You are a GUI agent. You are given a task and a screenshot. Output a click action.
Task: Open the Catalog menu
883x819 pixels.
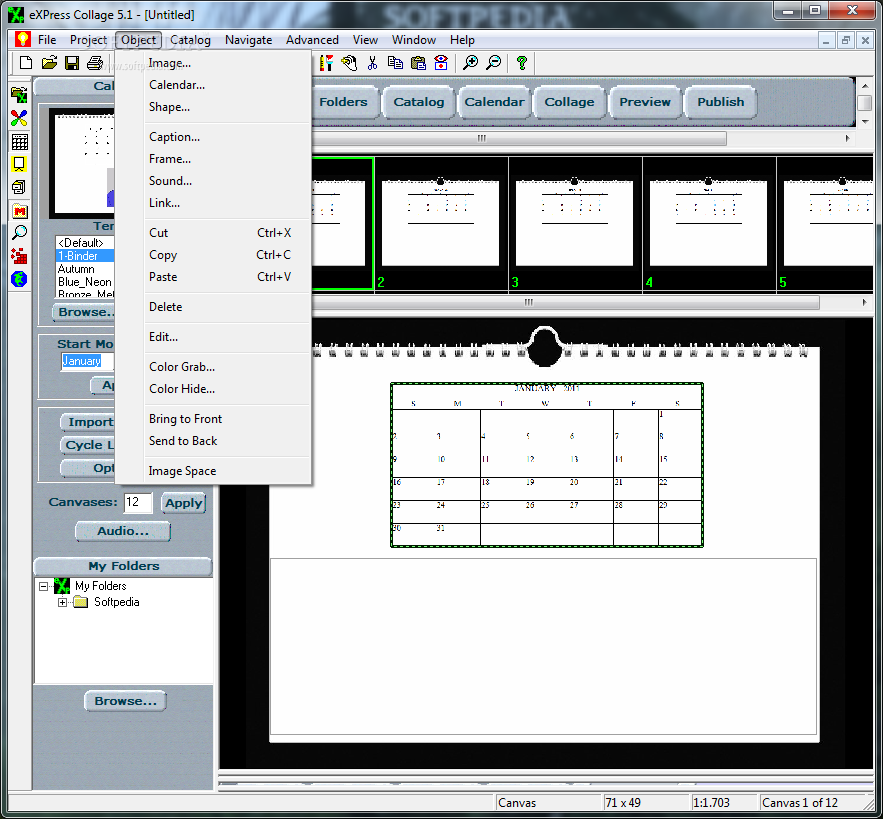(x=190, y=40)
